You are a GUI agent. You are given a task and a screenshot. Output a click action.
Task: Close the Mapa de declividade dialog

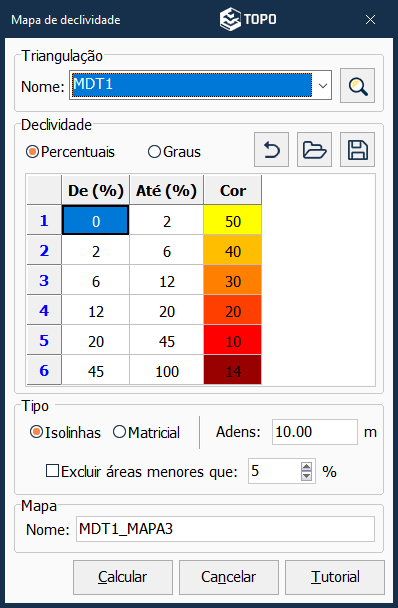[370, 19]
